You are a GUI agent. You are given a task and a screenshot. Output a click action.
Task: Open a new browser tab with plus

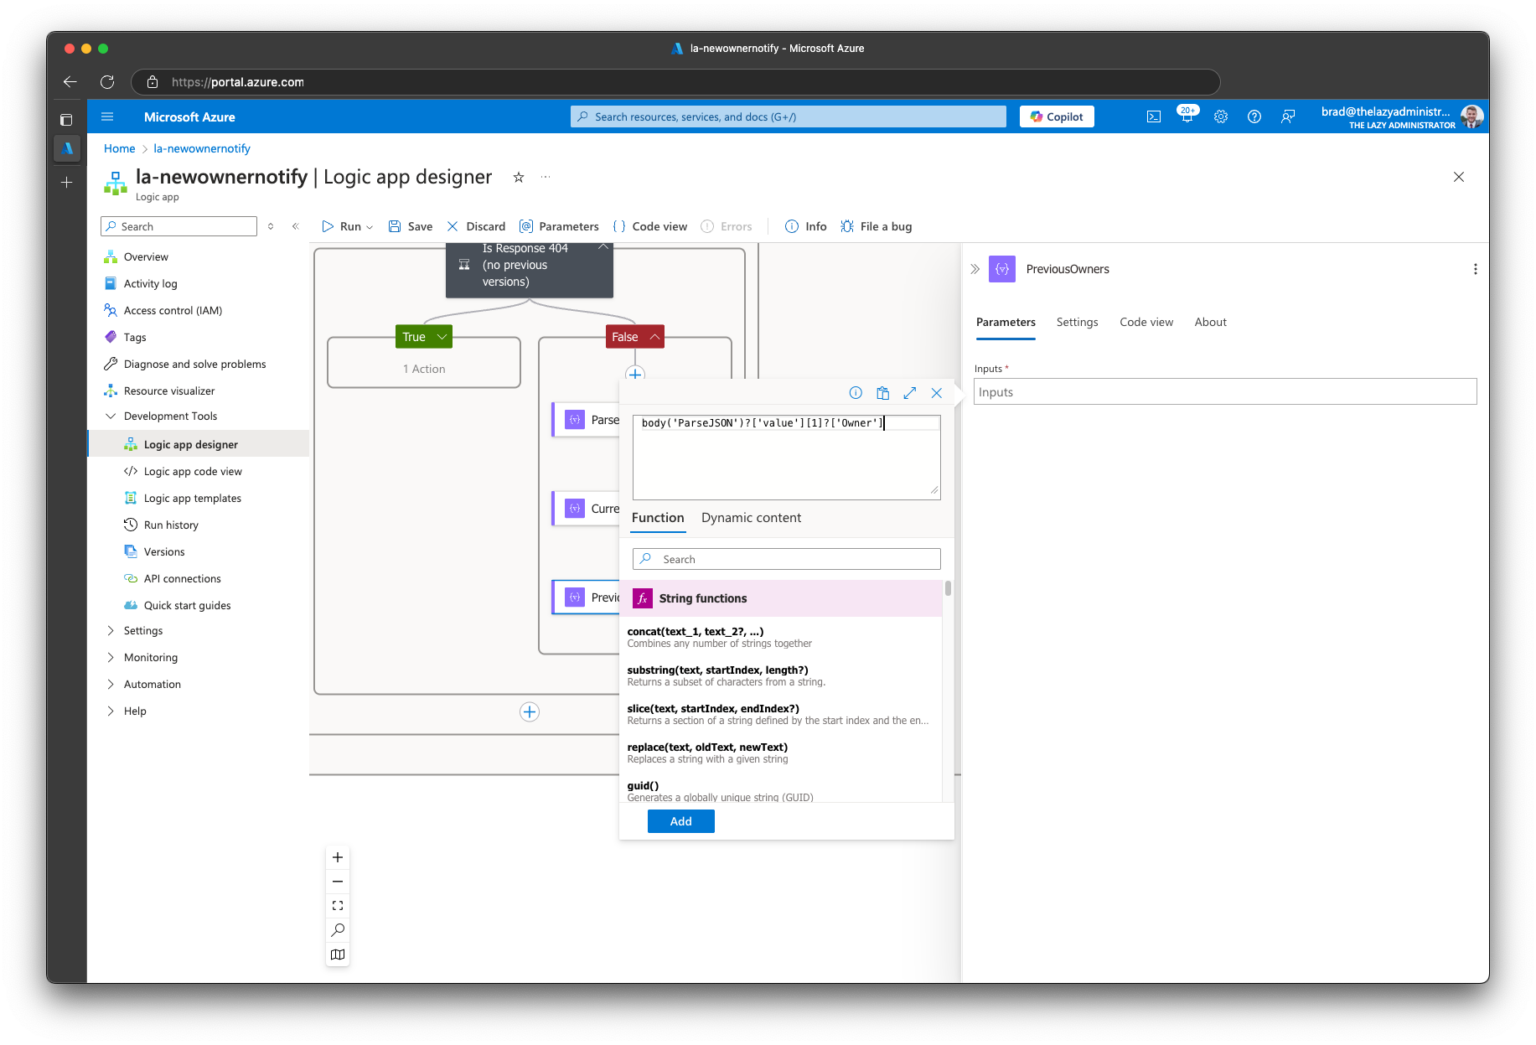click(x=67, y=182)
